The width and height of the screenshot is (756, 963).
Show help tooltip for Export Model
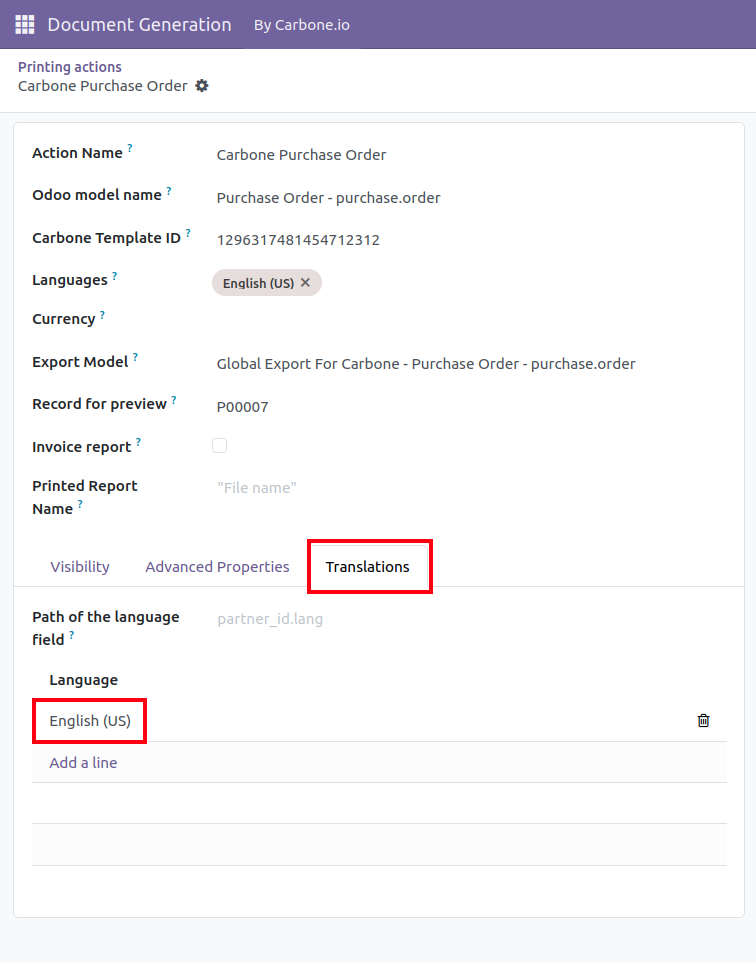(x=135, y=357)
